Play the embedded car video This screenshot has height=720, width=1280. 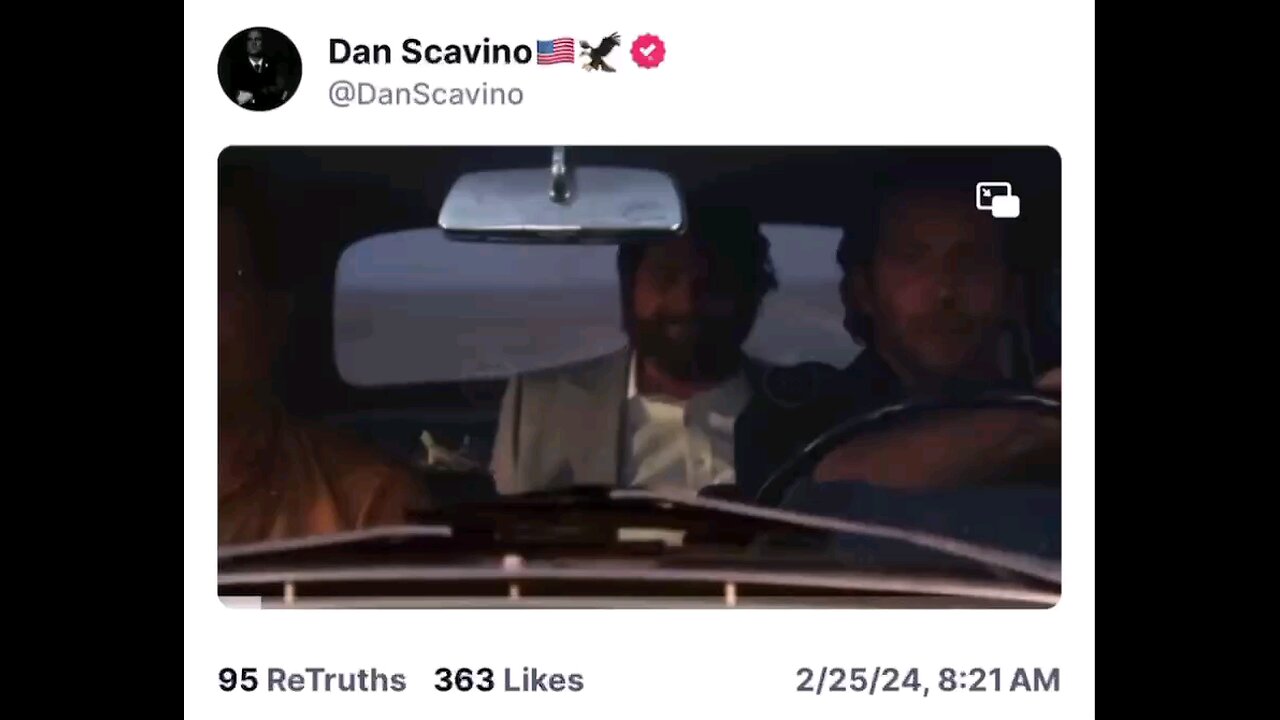(639, 377)
